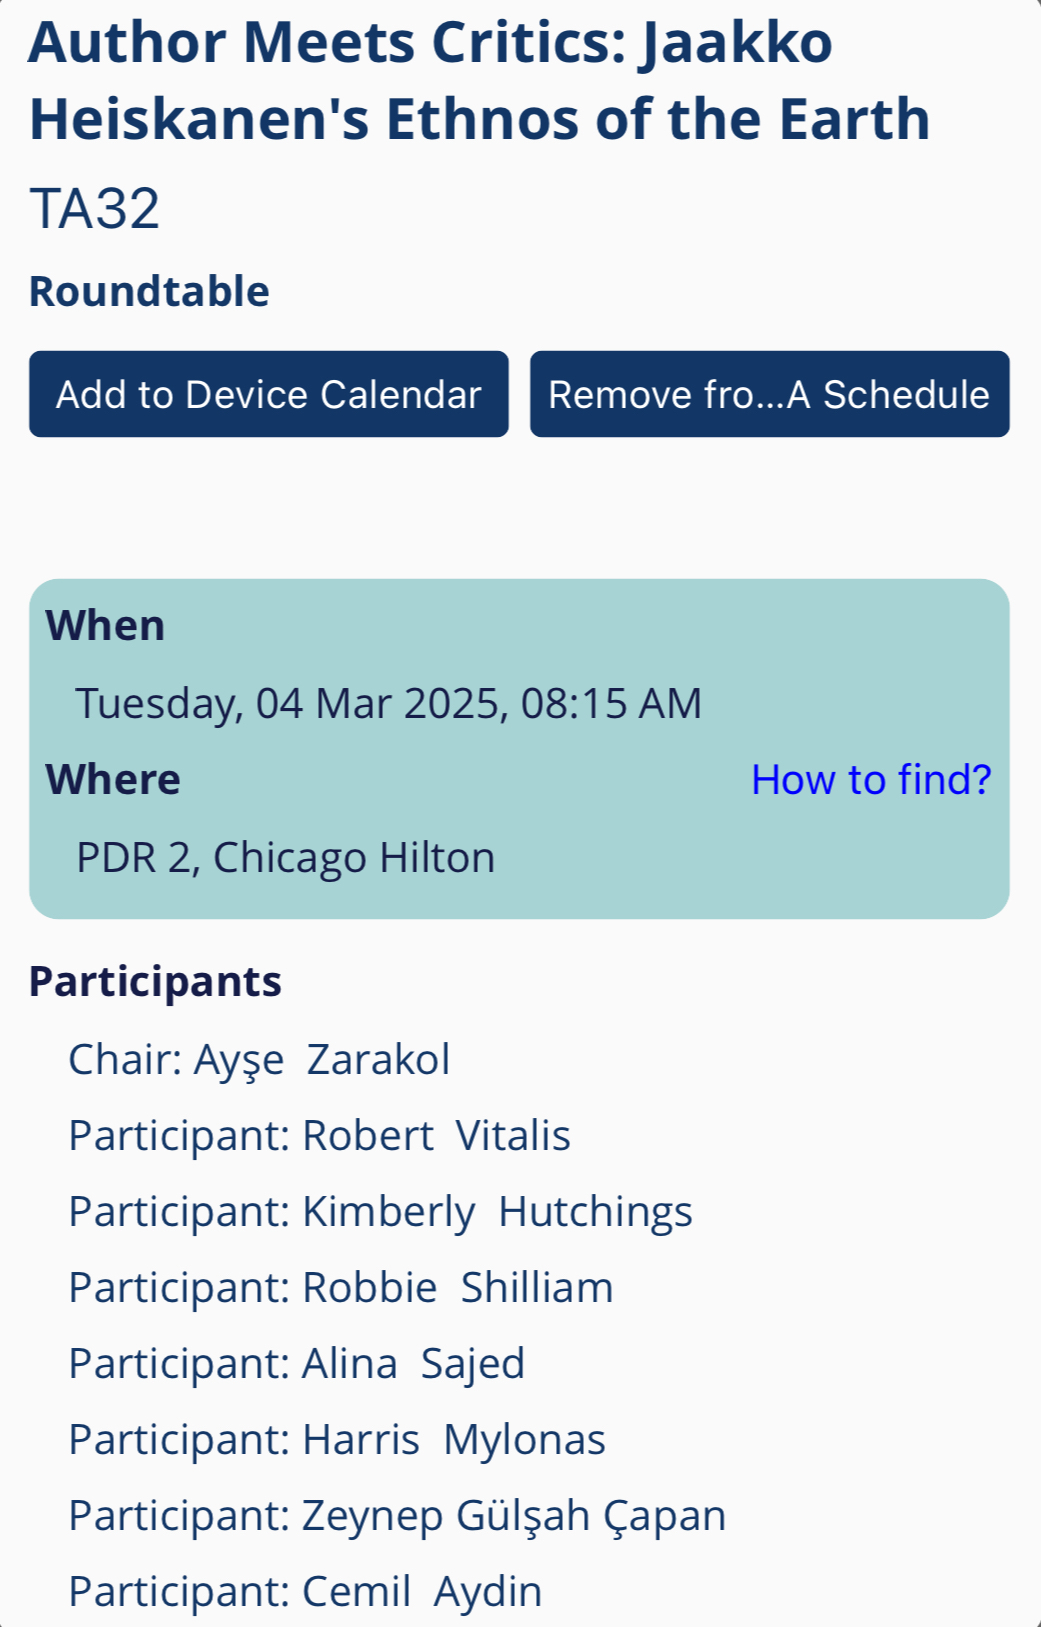Tap the PDR 2, Chicago Hilton location
1041x1627 pixels.
point(285,857)
